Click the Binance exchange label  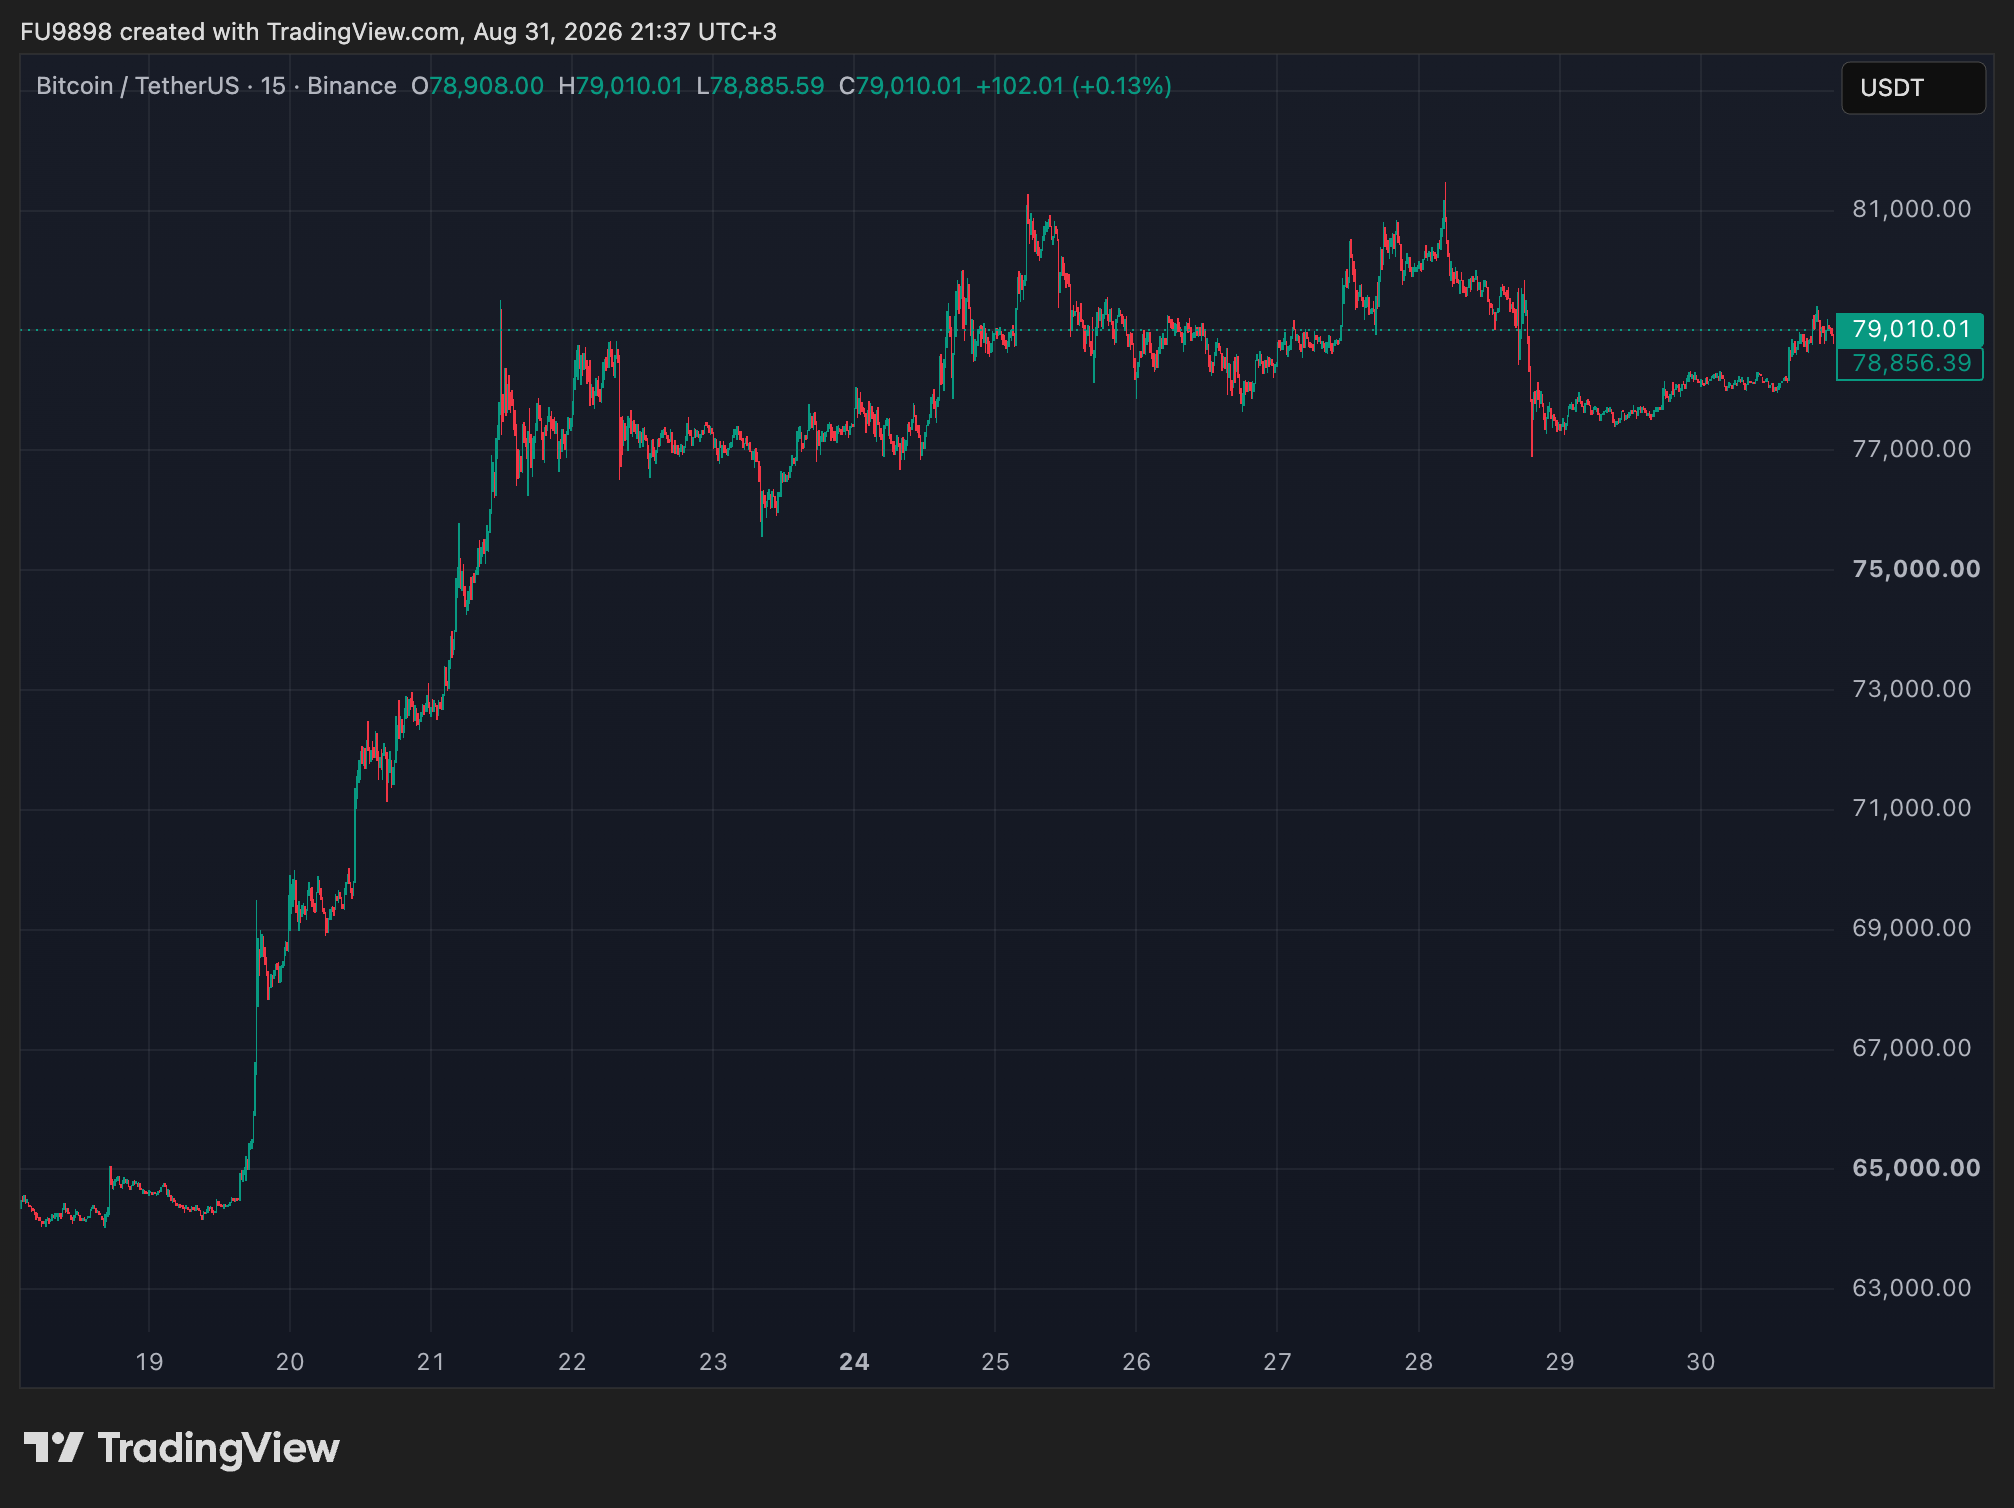click(x=352, y=86)
